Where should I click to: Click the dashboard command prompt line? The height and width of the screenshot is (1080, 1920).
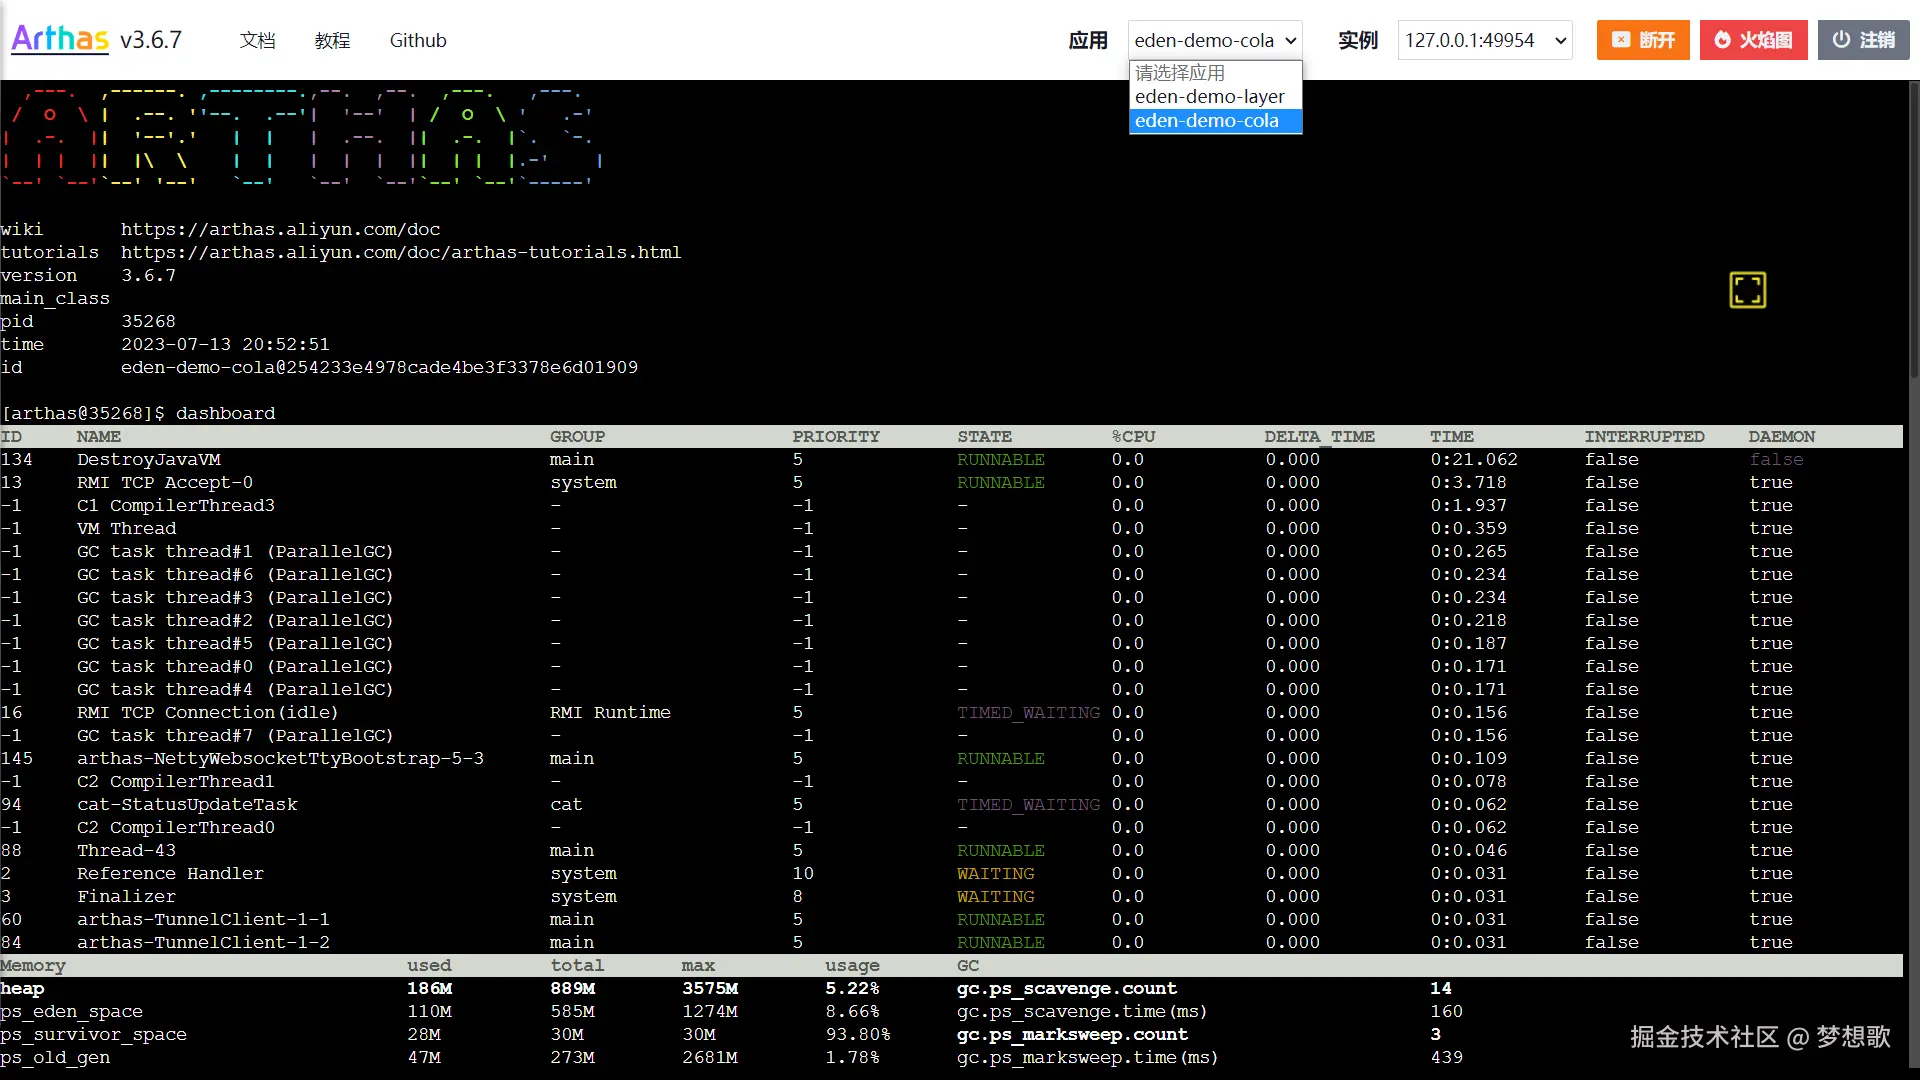tap(139, 413)
